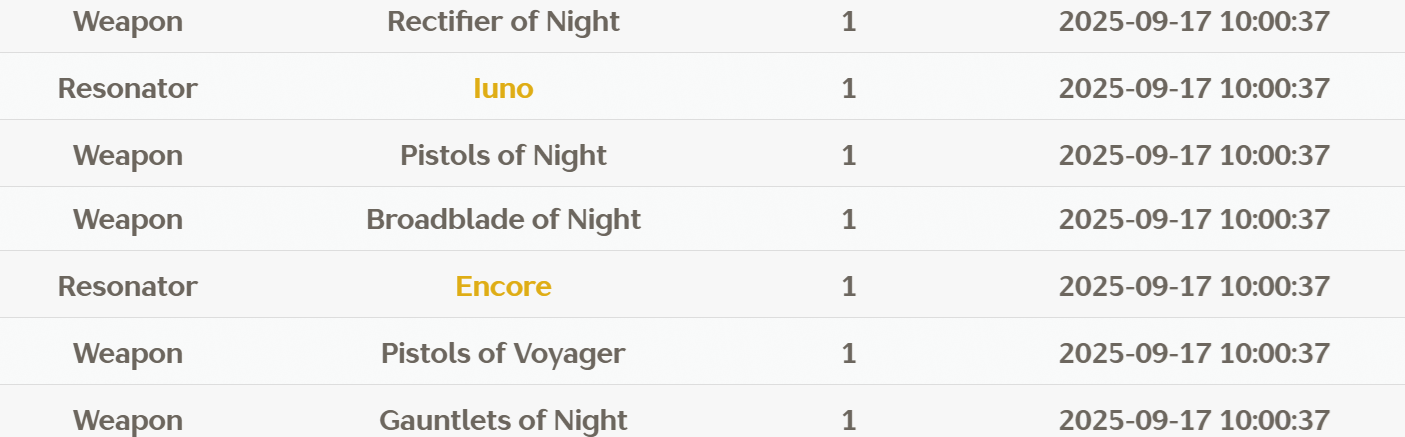
Task: Click Weapon type beside Rectifier of Night
Action: click(x=128, y=21)
